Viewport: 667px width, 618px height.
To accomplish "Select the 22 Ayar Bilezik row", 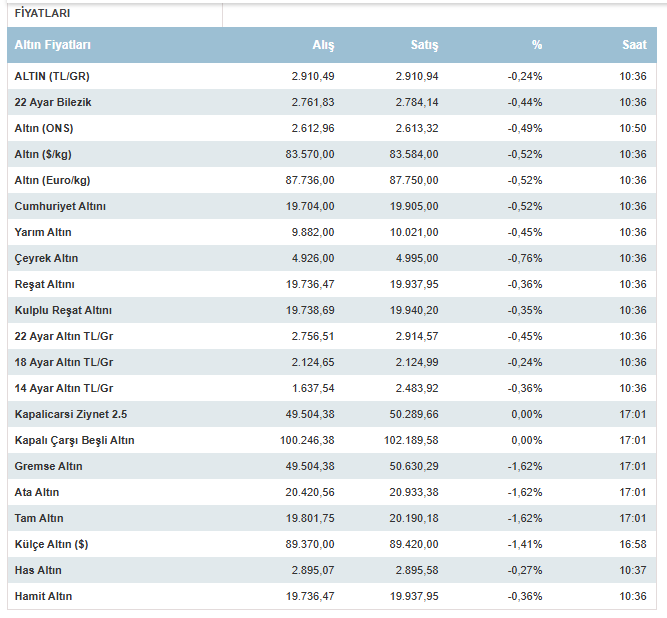I will pos(53,102).
